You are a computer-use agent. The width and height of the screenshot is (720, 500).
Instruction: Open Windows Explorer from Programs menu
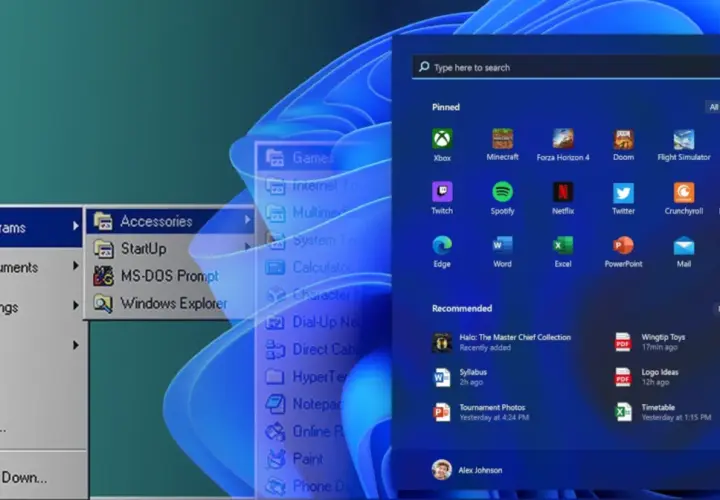pyautogui.click(x=170, y=303)
